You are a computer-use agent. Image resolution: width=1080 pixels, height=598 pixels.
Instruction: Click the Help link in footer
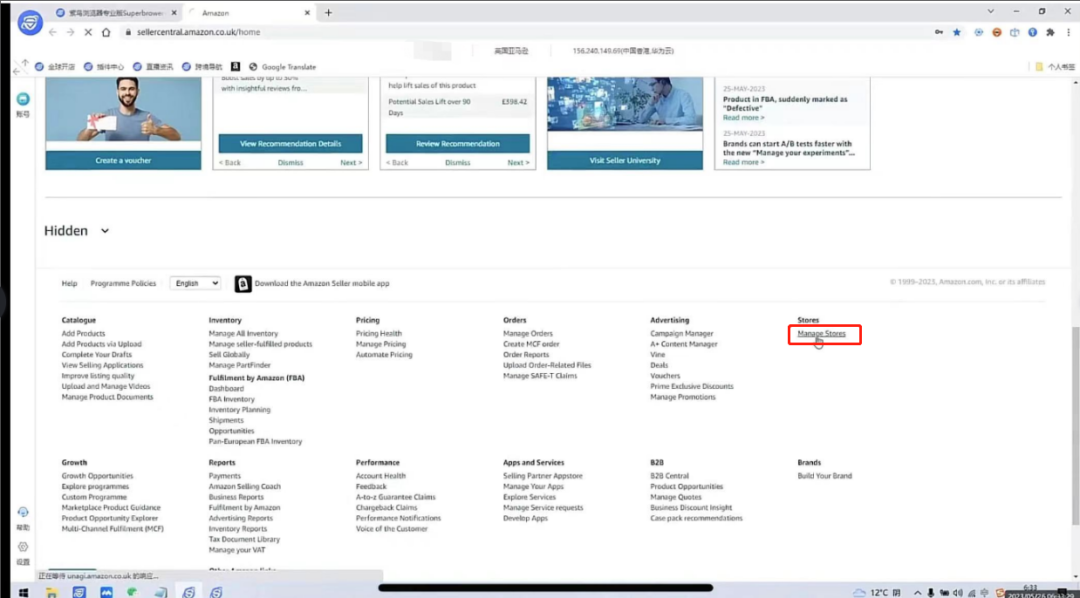point(70,283)
